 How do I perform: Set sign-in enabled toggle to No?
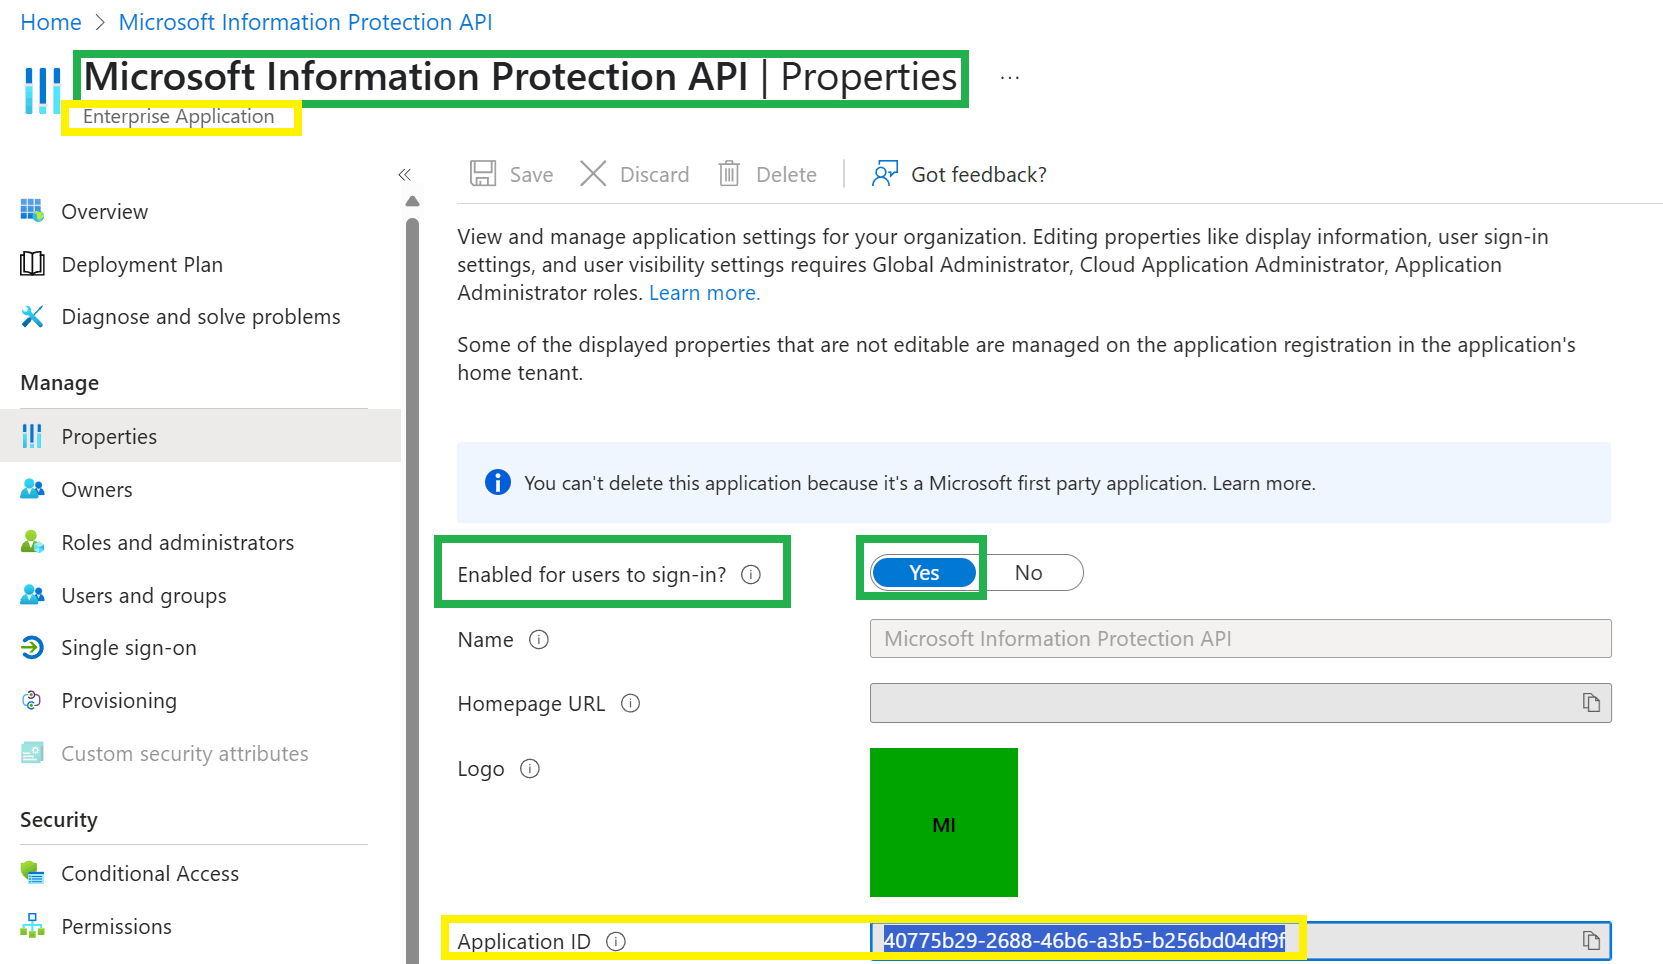(x=1029, y=572)
